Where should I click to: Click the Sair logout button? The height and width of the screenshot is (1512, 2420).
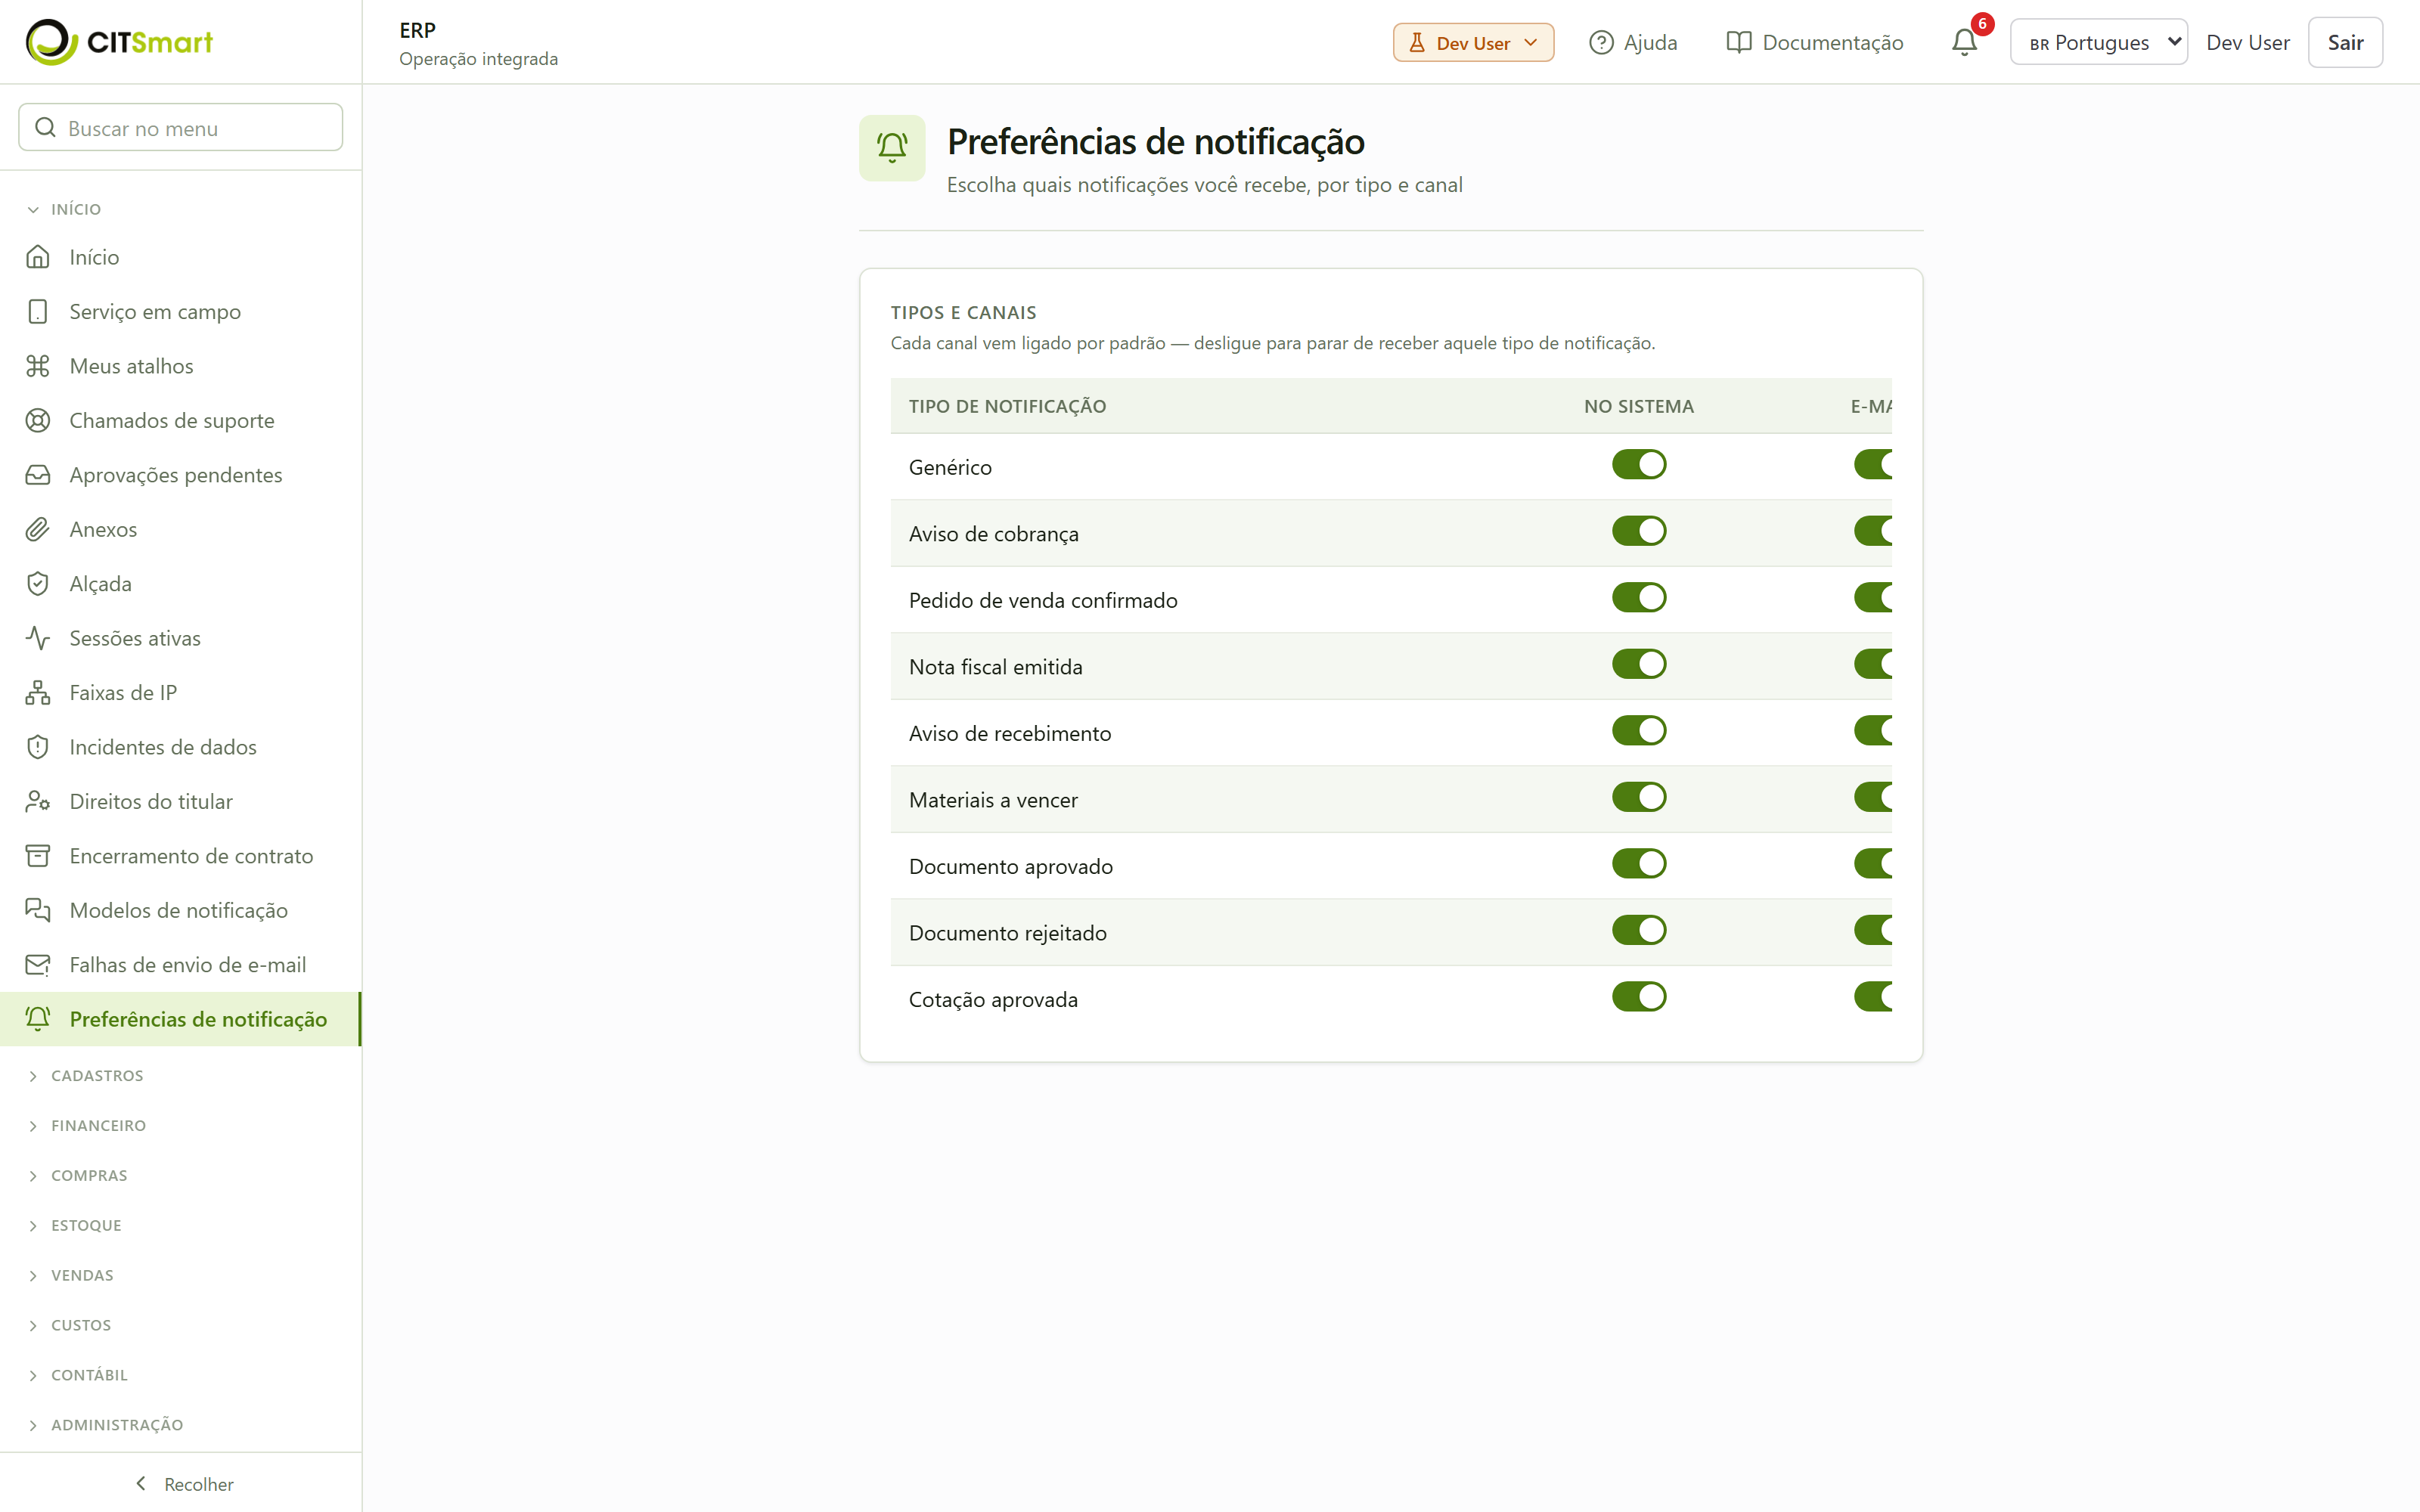coord(2345,42)
